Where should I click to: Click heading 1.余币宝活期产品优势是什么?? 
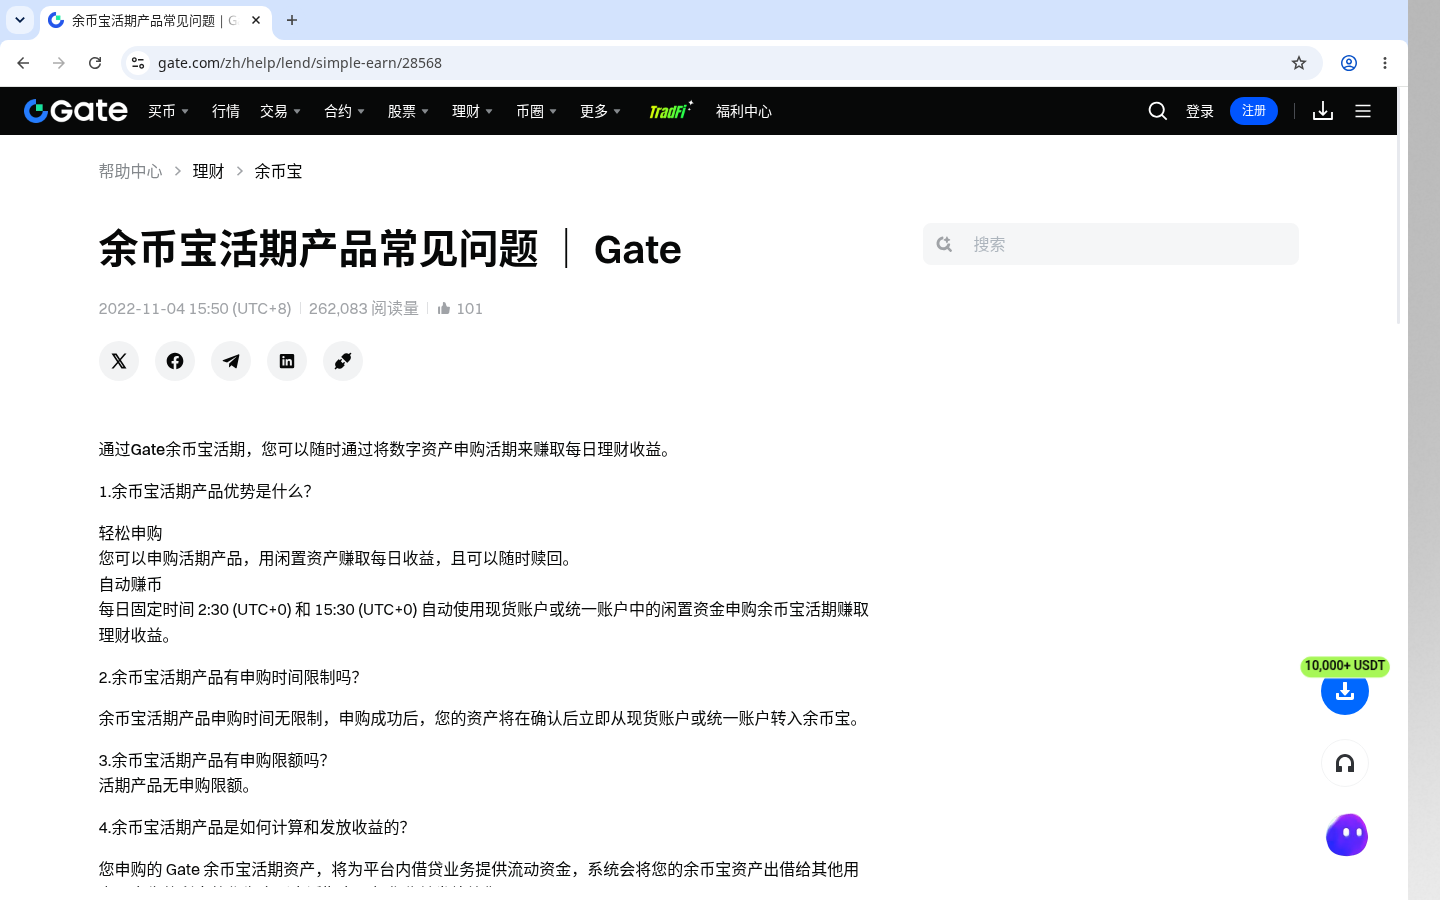pos(205,491)
